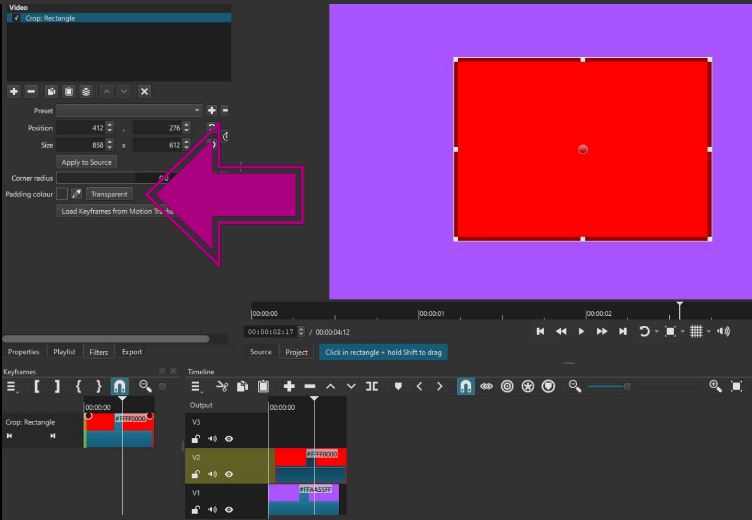Open the timeline hamburger menu
This screenshot has width=752, height=520.
tap(196, 386)
